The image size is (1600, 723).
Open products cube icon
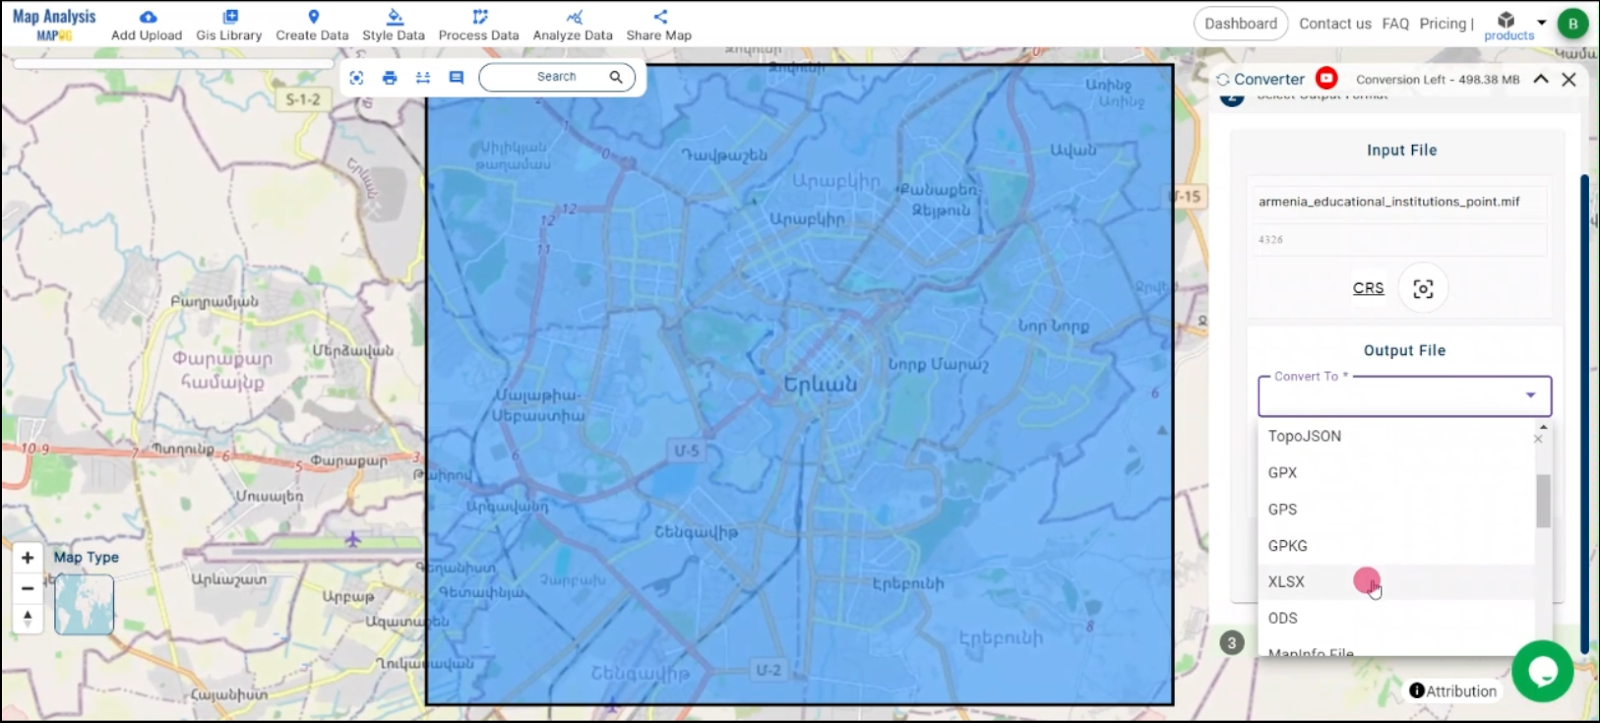pos(1506,19)
